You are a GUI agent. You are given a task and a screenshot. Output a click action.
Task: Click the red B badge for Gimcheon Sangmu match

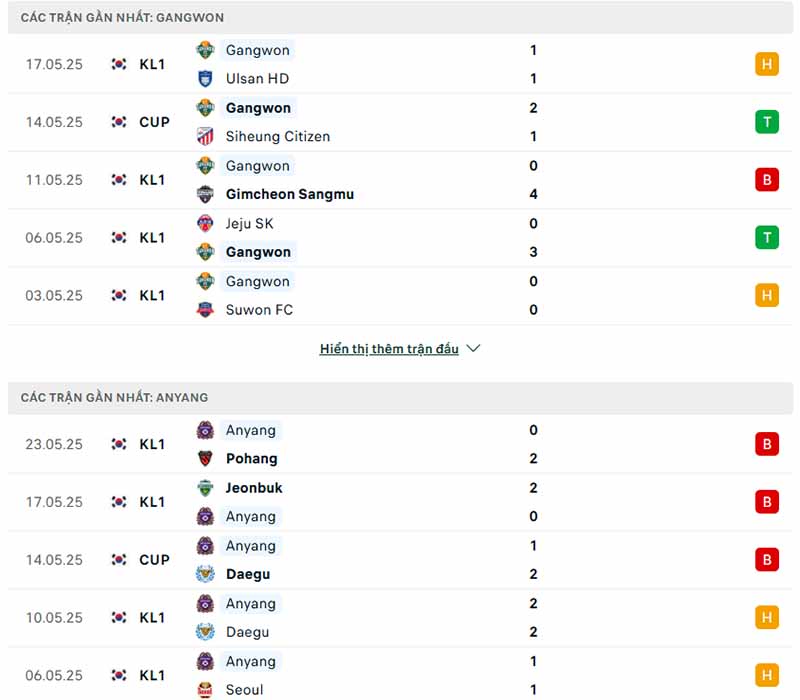pos(767,180)
